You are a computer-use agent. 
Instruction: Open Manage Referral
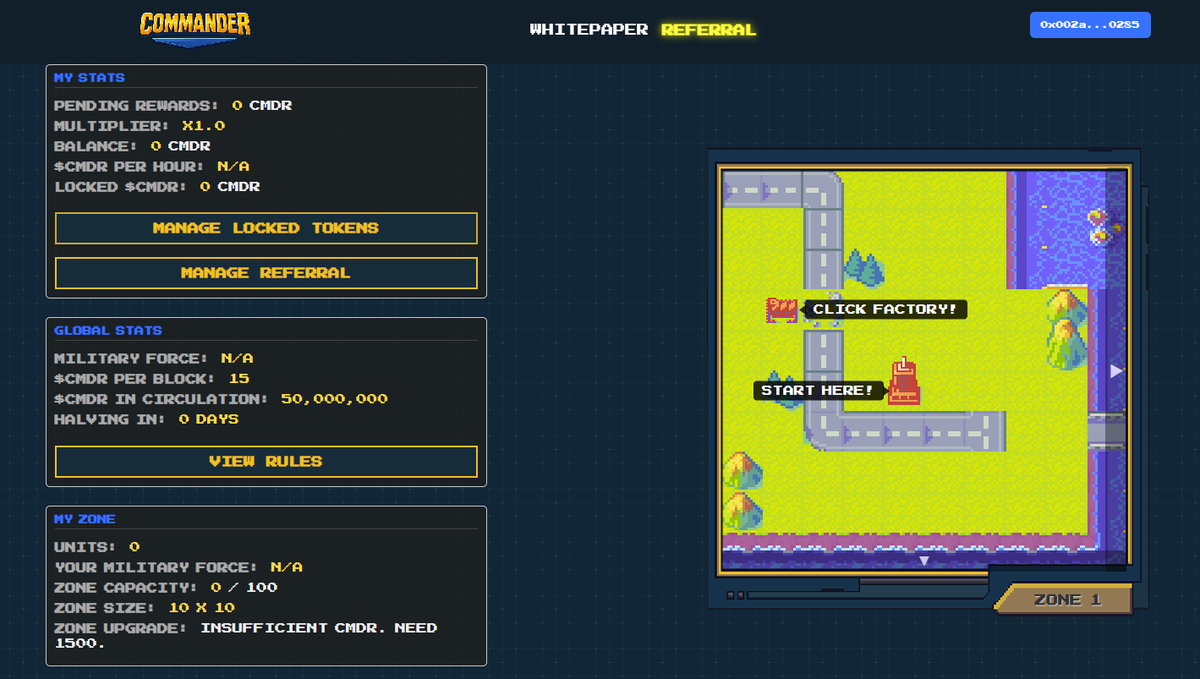(266, 273)
